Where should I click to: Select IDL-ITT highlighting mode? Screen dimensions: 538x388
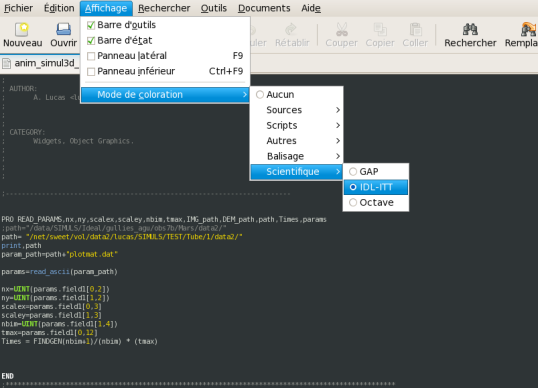click(x=376, y=187)
